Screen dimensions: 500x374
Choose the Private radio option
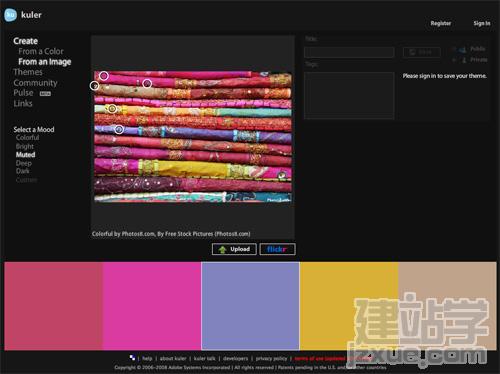tap(454, 60)
